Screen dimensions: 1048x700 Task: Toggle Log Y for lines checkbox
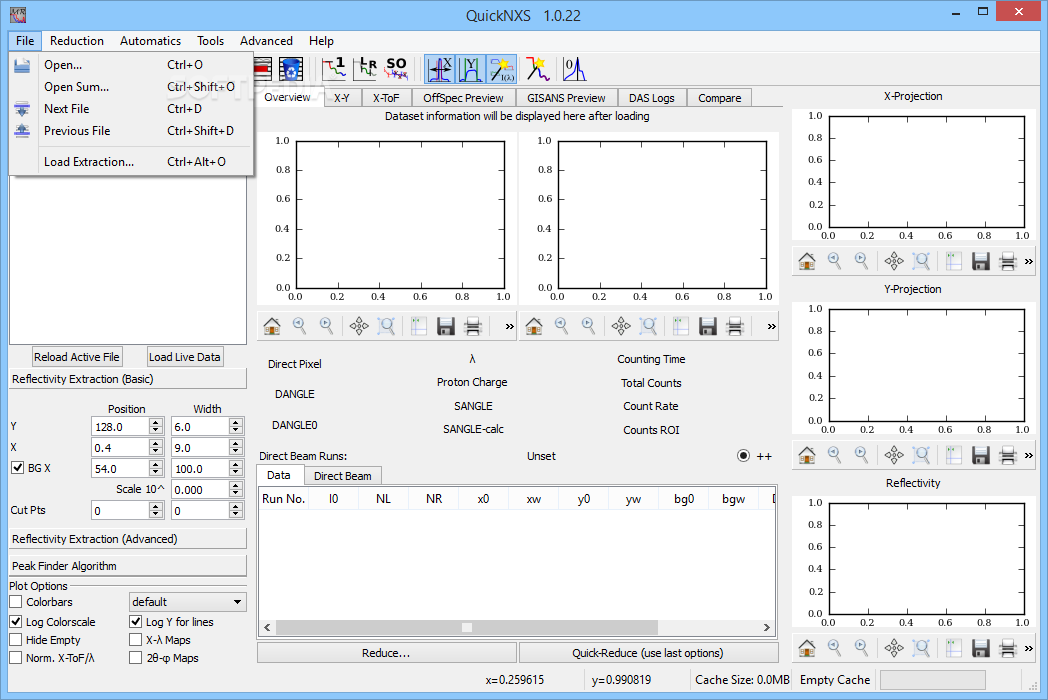coord(136,622)
